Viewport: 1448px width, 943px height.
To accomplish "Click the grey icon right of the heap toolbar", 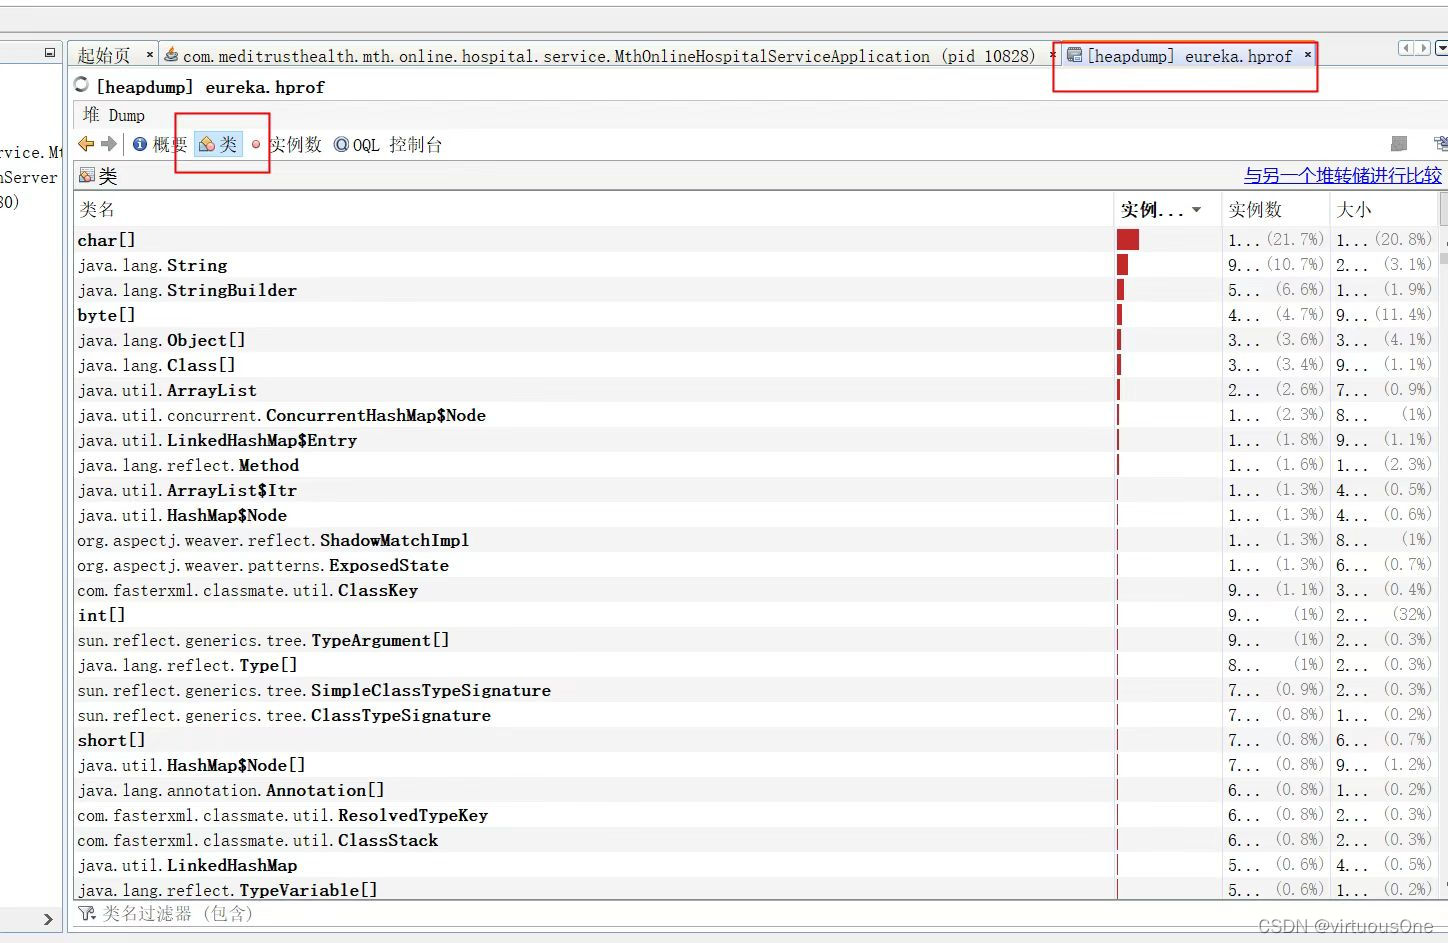I will 1399,144.
